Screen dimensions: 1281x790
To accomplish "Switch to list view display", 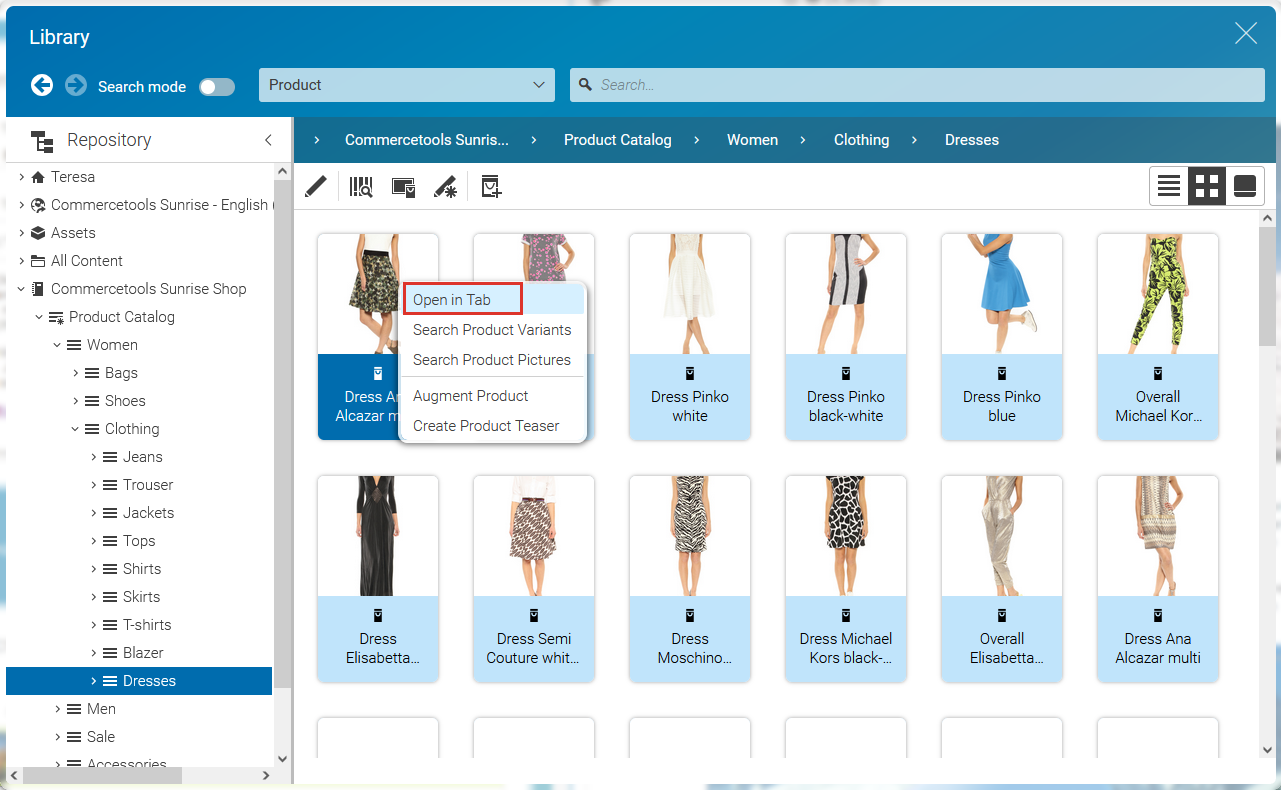I will [1168, 185].
